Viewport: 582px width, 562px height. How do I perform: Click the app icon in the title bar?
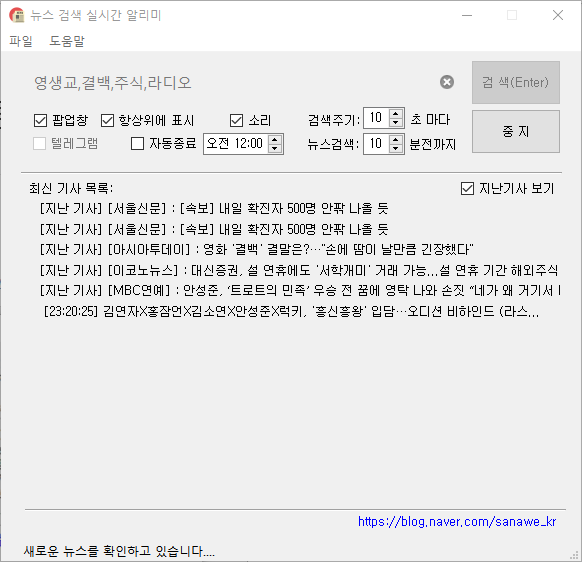pos(17,15)
